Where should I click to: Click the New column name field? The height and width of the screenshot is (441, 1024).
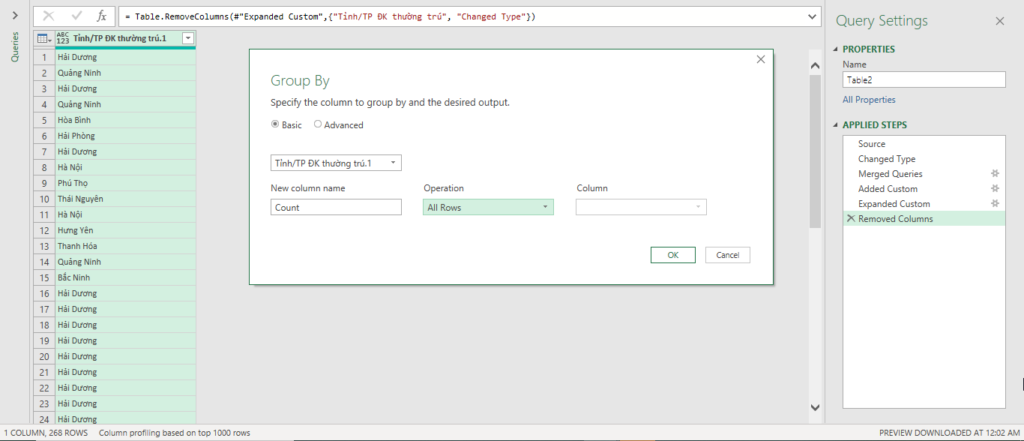(336, 207)
